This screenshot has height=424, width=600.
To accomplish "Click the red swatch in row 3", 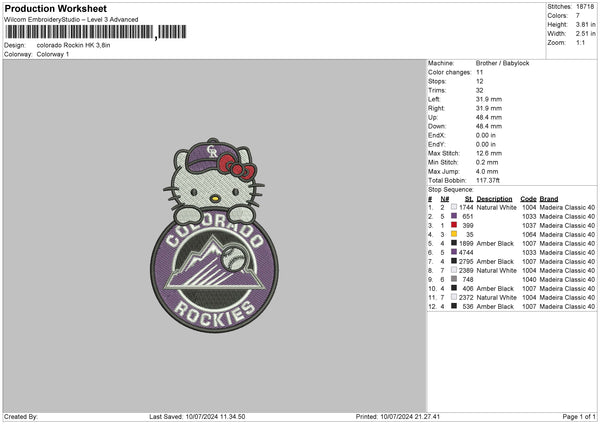I will coord(454,225).
